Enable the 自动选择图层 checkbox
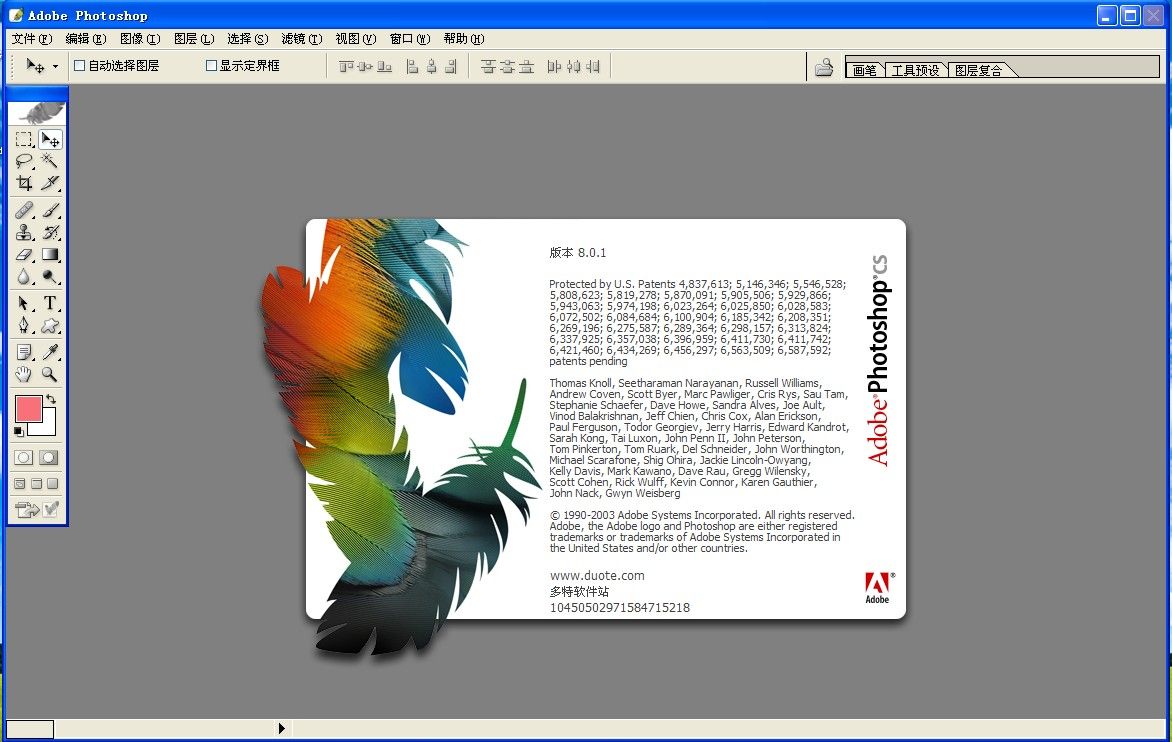This screenshot has width=1172, height=742. pyautogui.click(x=79, y=66)
